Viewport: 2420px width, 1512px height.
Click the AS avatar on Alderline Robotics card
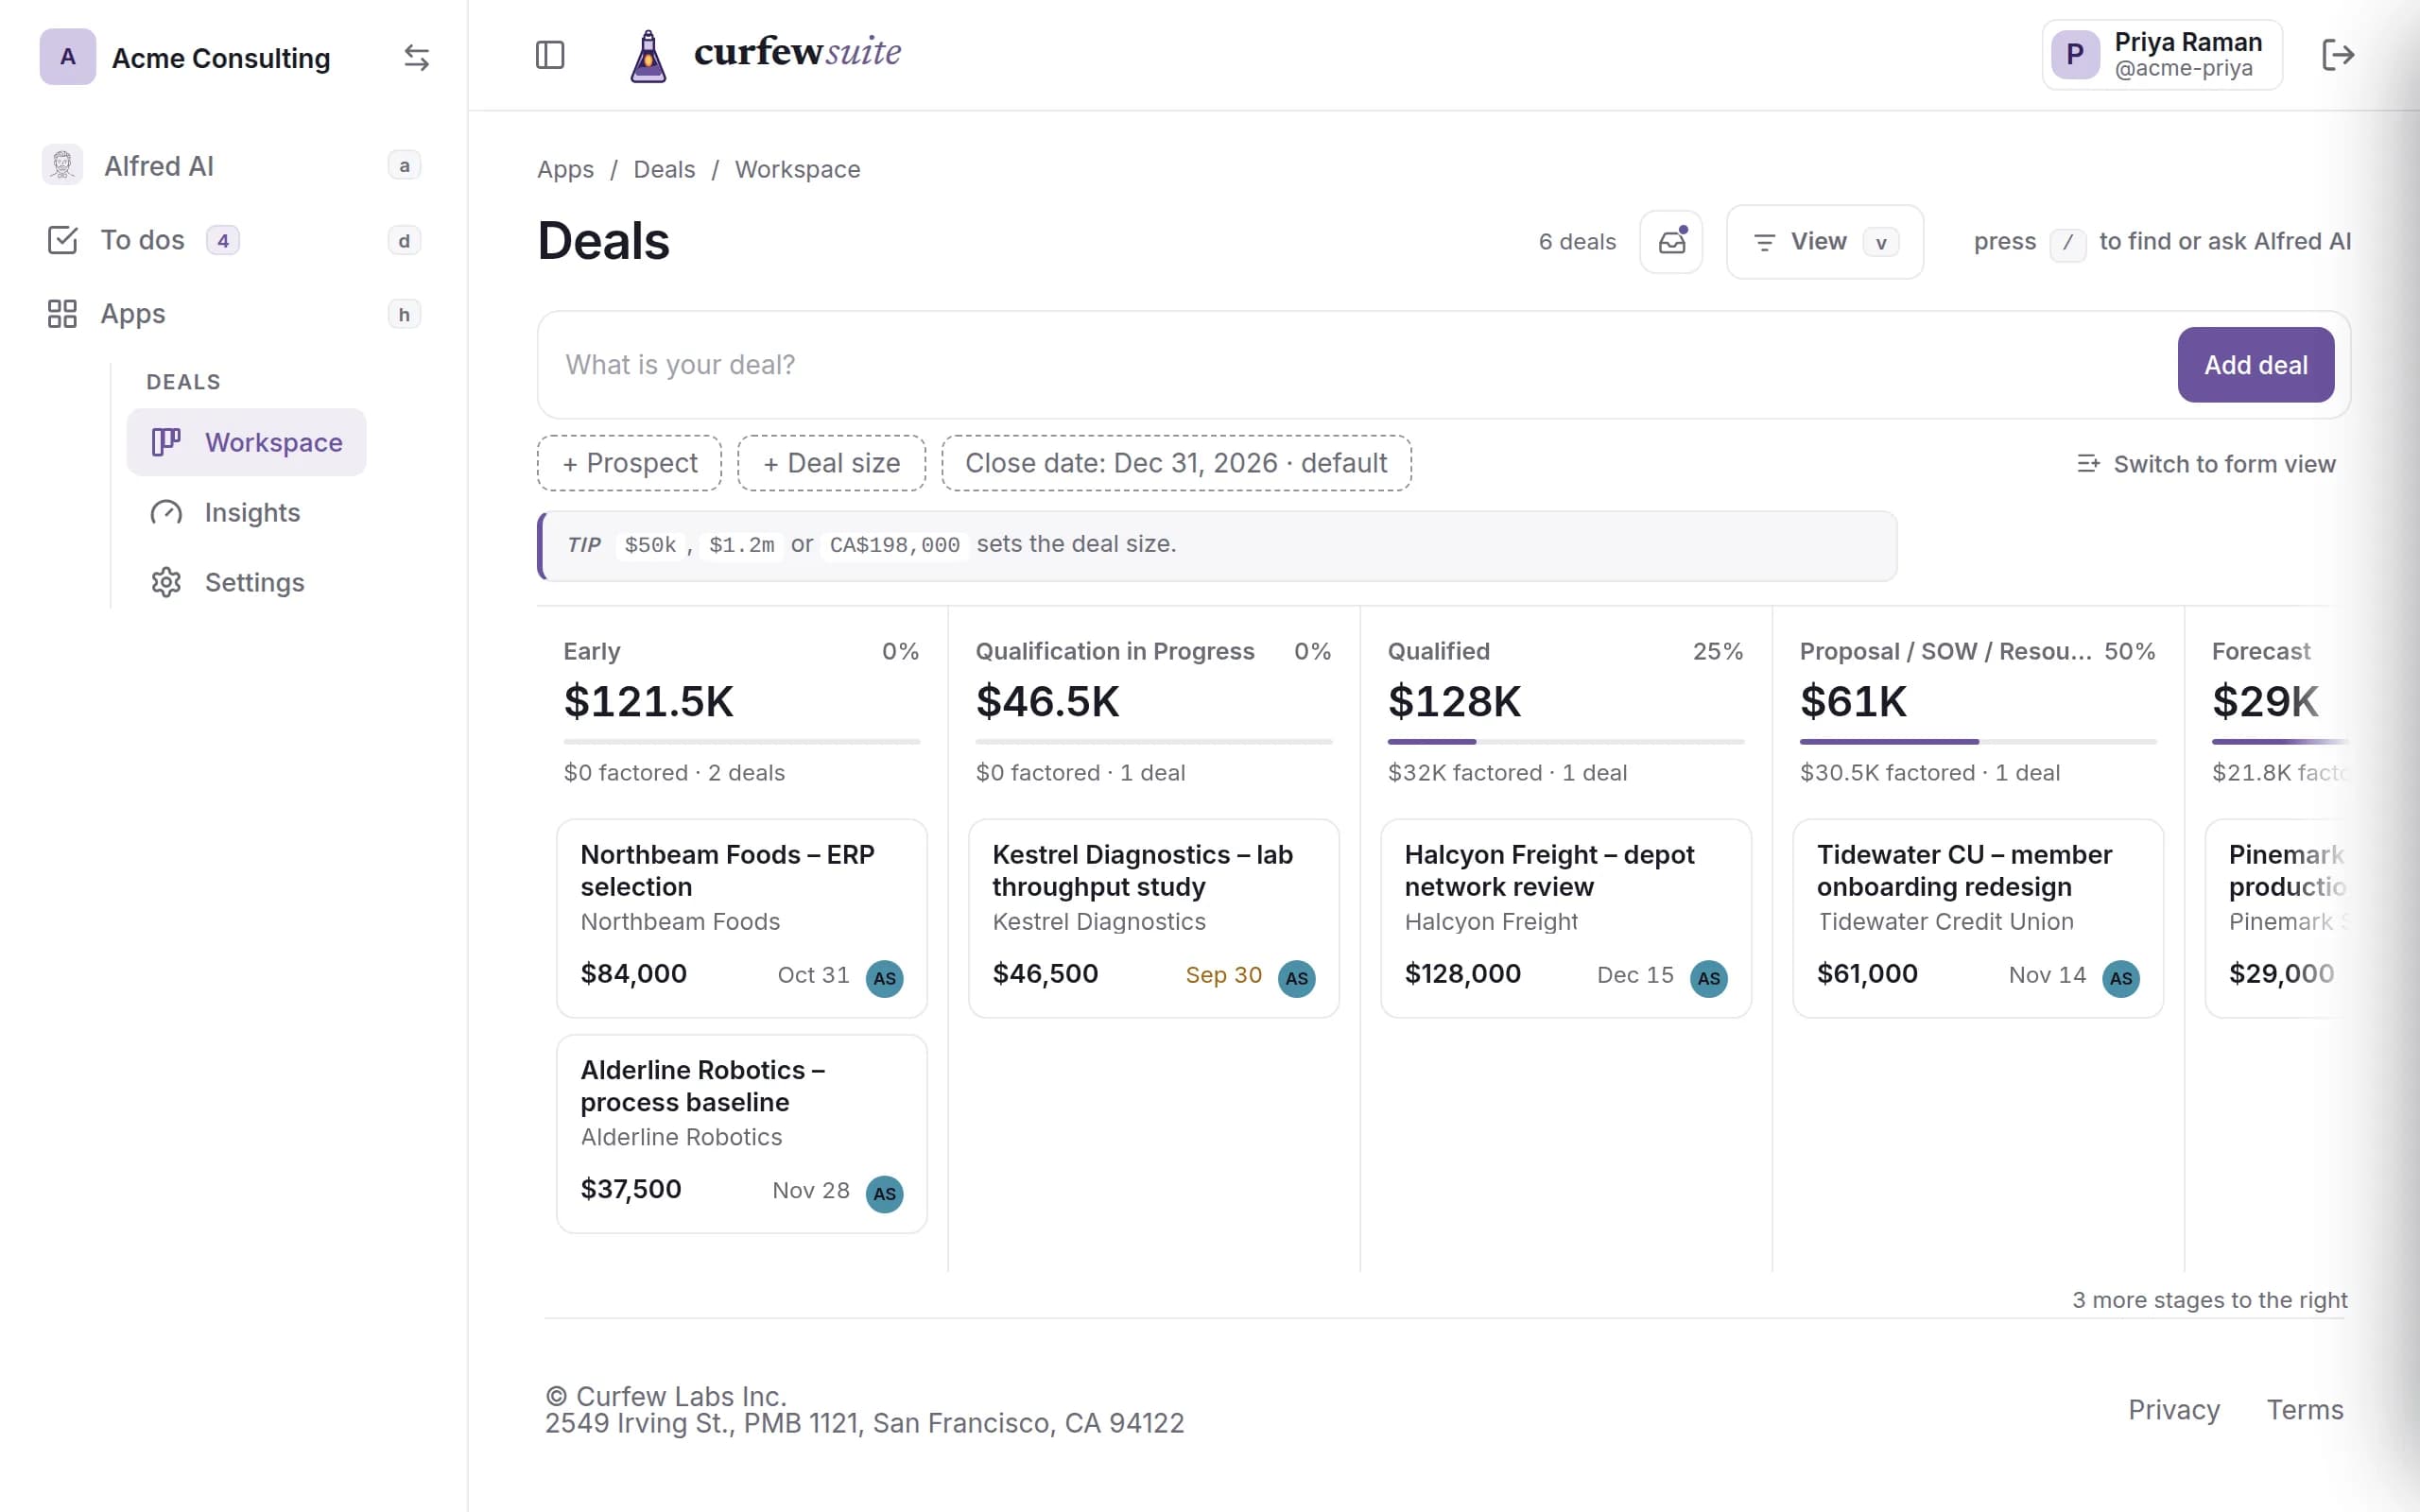(x=884, y=1193)
